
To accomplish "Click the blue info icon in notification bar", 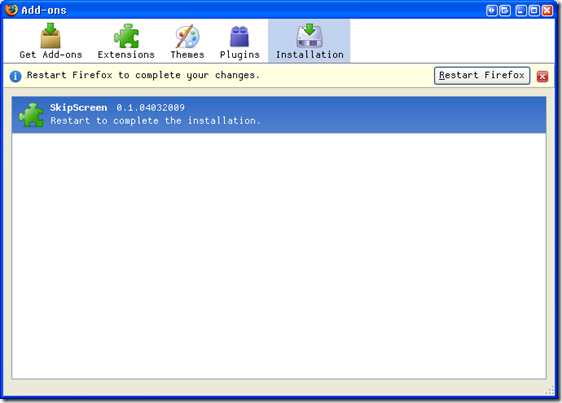I will tap(15, 76).
